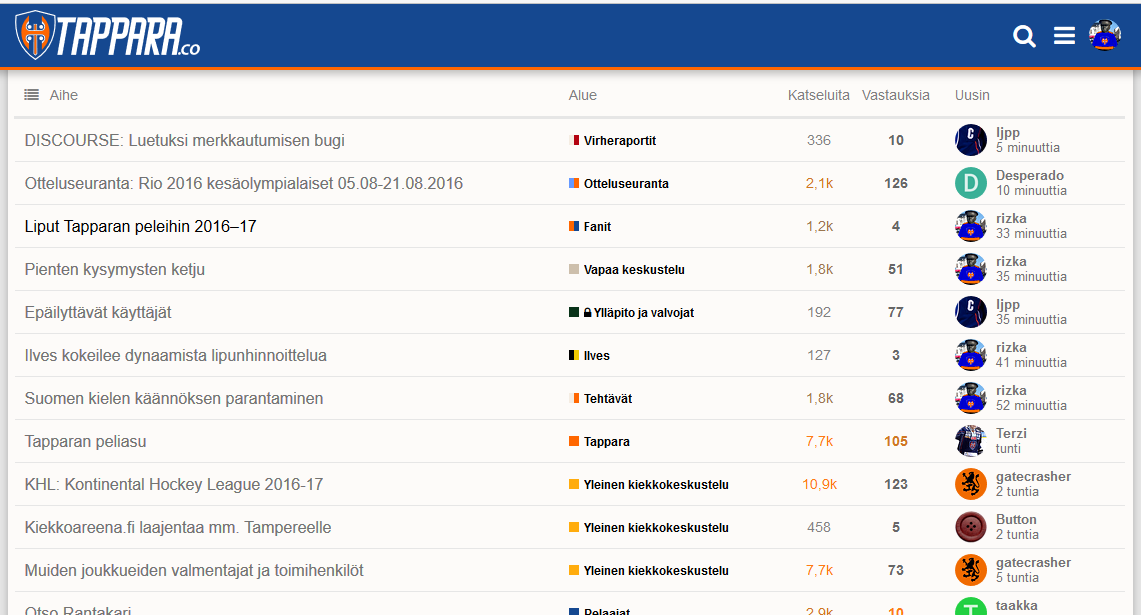Open the Tapparan peliasu topic
This screenshot has width=1141, height=615.
[85, 441]
